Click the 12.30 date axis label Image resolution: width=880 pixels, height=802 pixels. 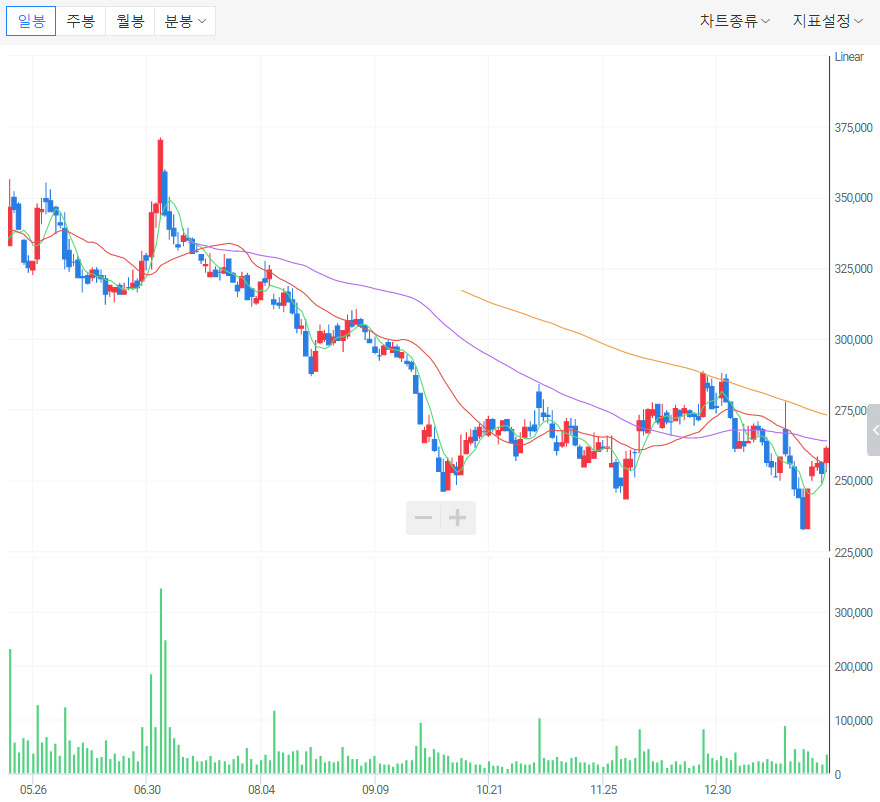718,790
